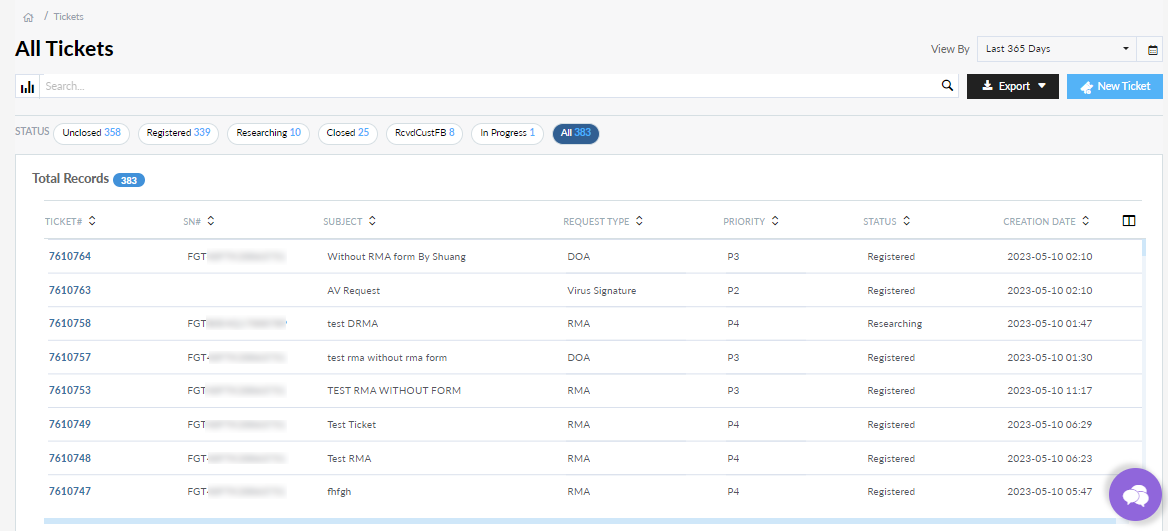This screenshot has width=1168, height=531.
Task: Filter by Registered 339 status
Action: (178, 133)
